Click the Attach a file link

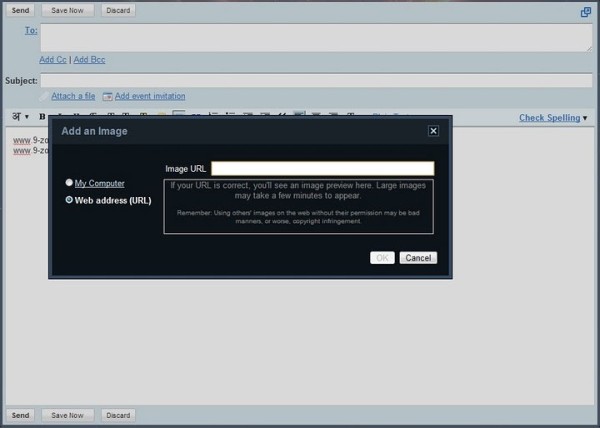pyautogui.click(x=73, y=96)
